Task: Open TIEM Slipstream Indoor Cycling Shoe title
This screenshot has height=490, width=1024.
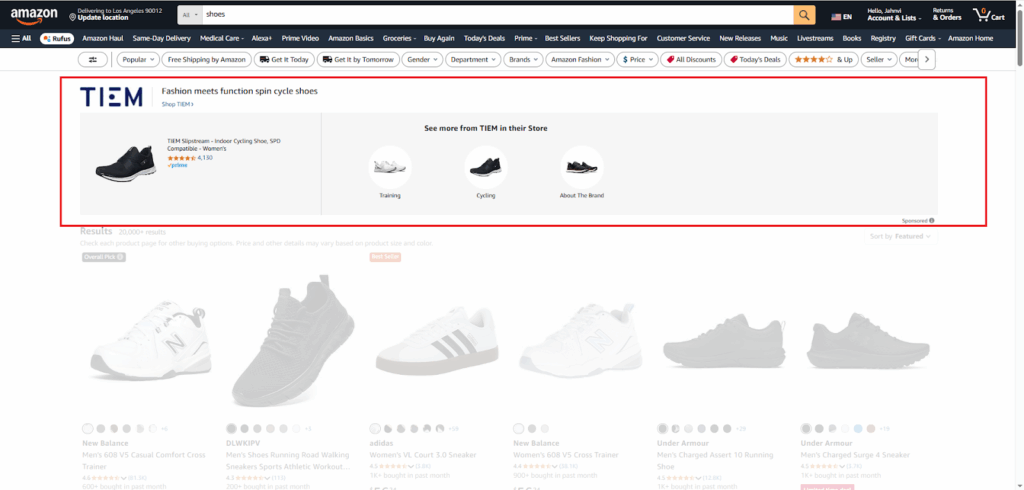Action: pos(224,144)
